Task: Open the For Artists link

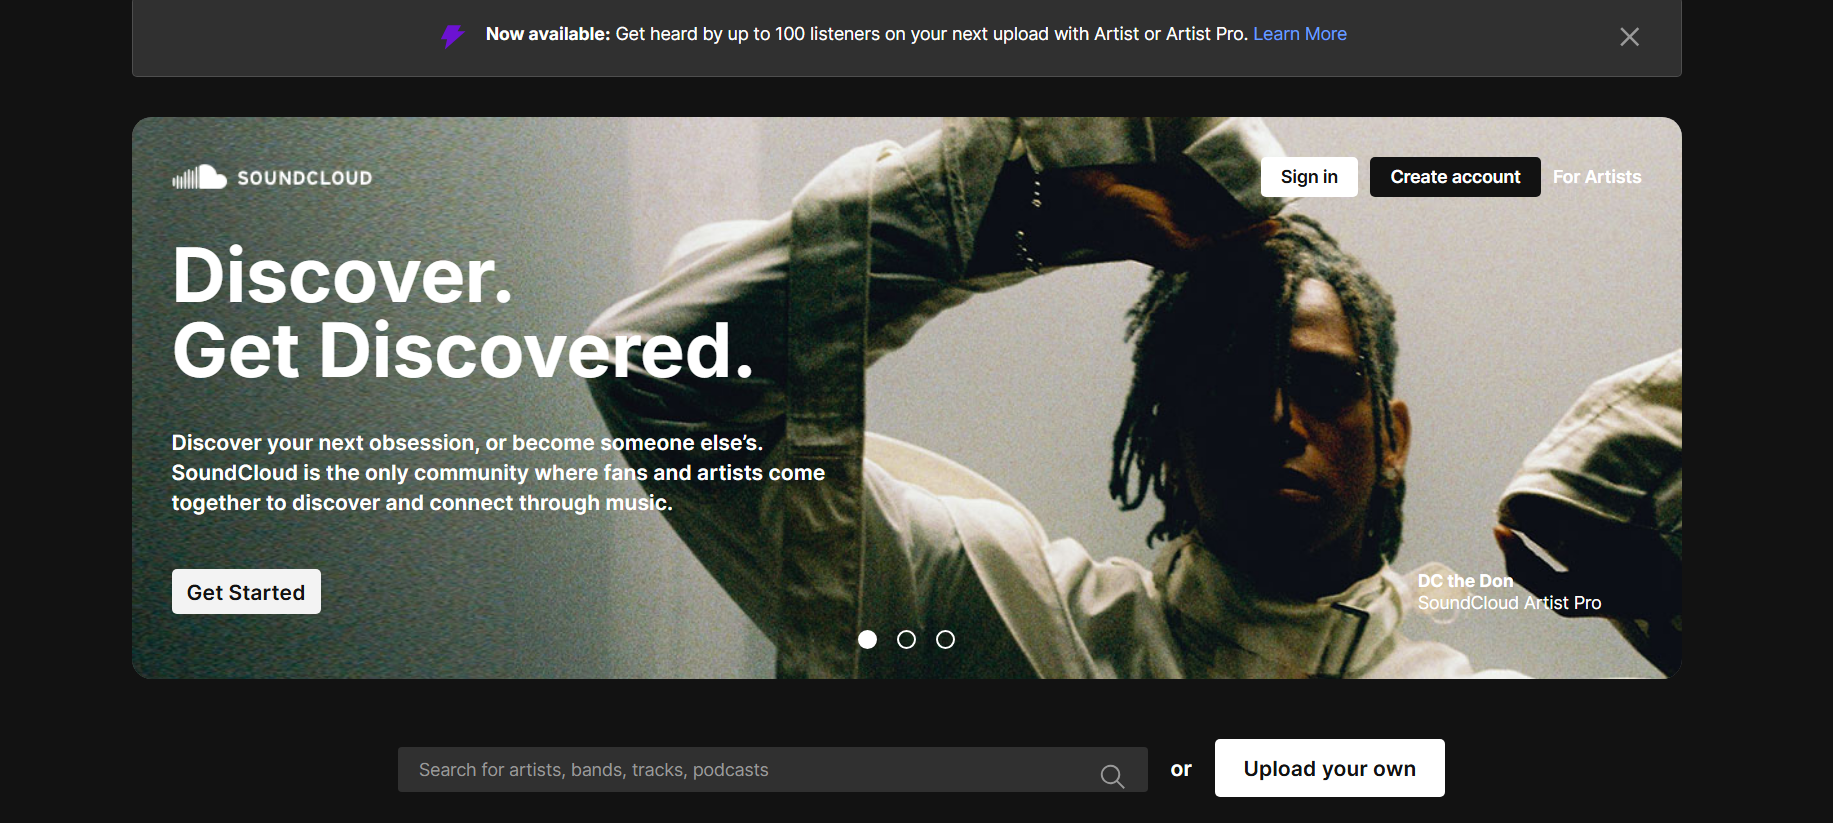Action: (1597, 177)
